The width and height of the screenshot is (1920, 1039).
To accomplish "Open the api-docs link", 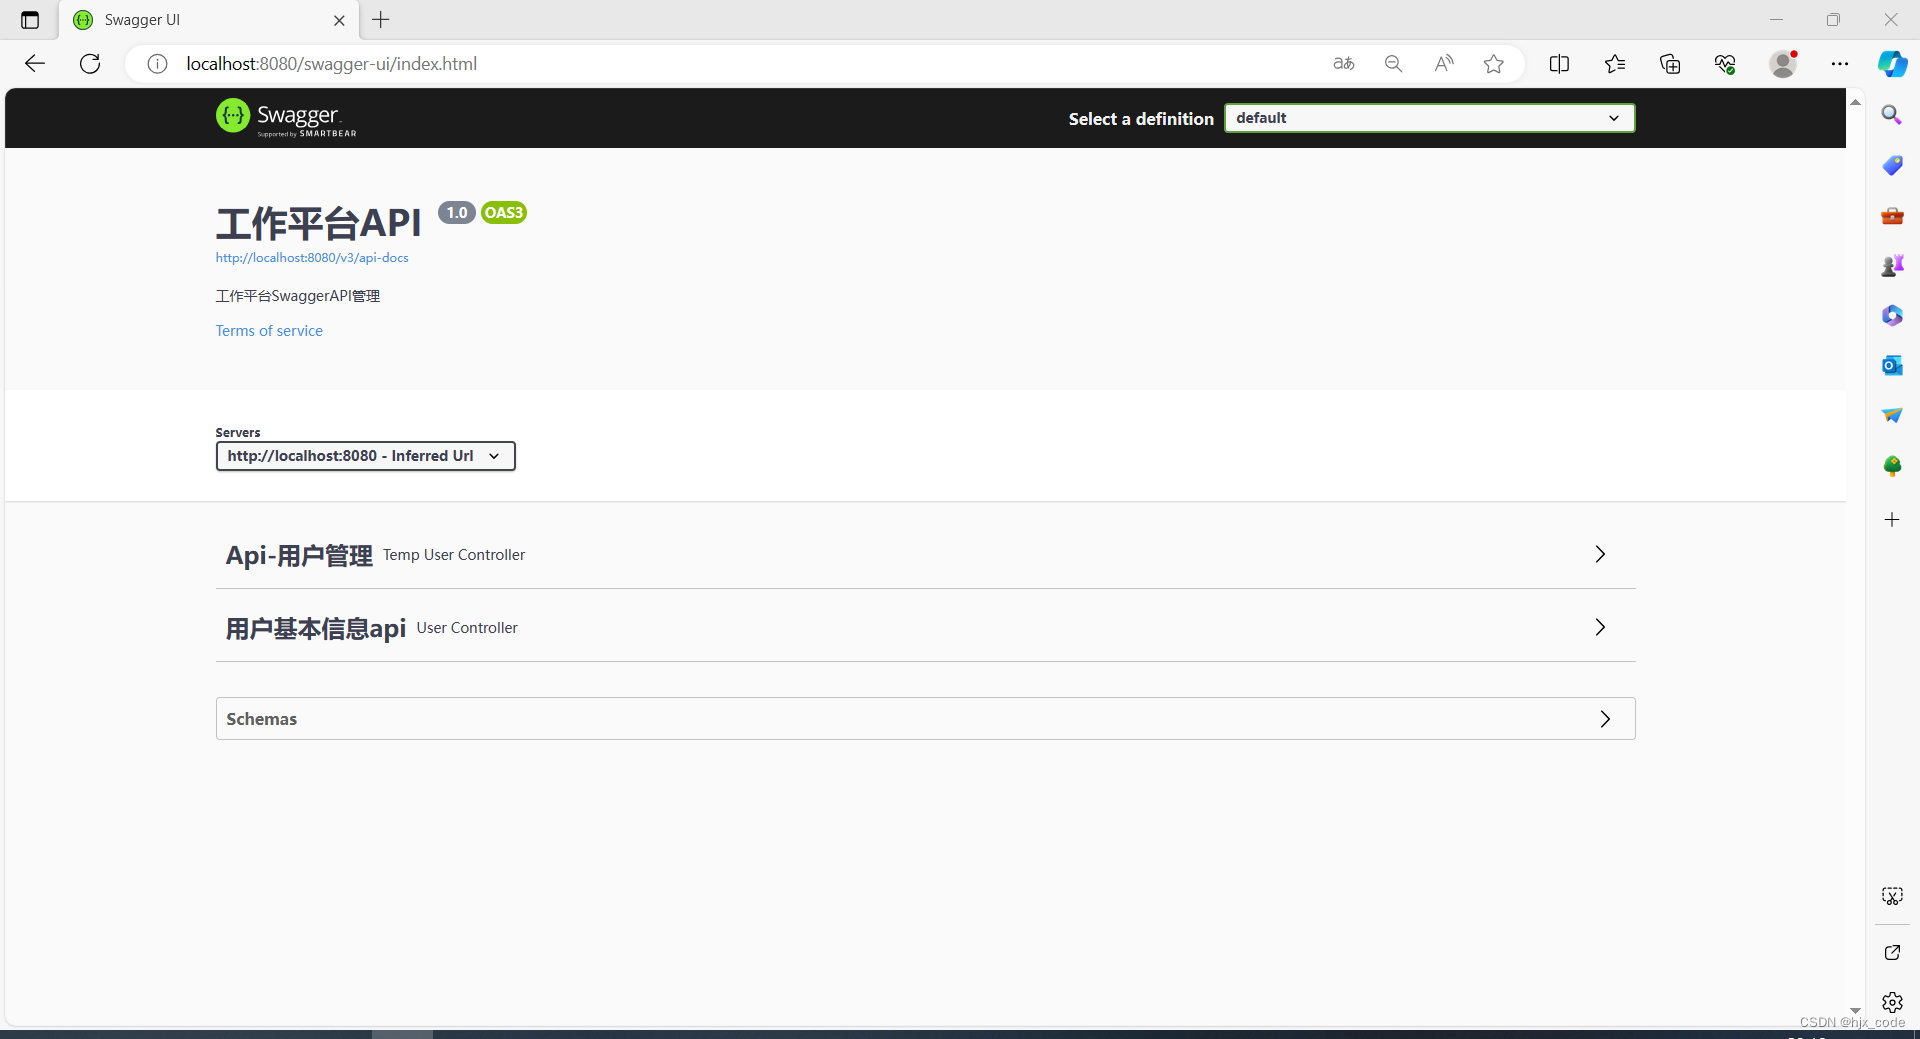I will 312,258.
